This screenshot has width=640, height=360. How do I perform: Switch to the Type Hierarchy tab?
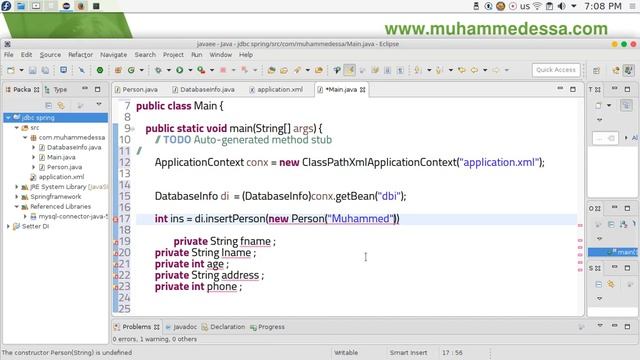point(56,89)
